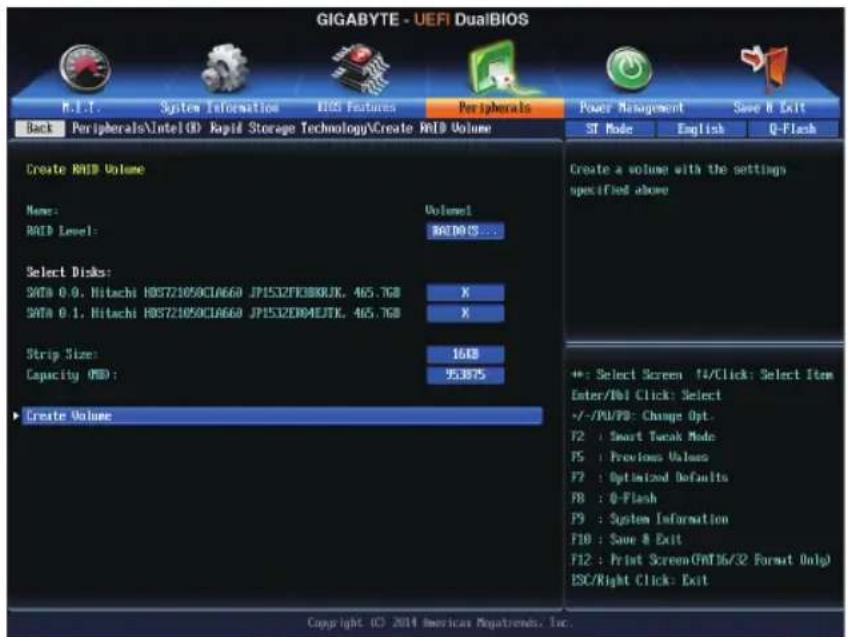Click the F12 Print Screen help line
The image size is (848, 637).
pyautogui.click(x=701, y=560)
